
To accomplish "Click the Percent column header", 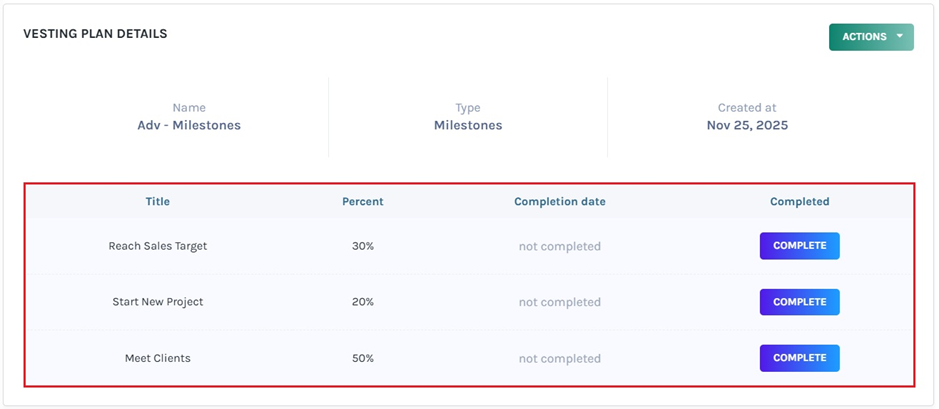I will [363, 202].
